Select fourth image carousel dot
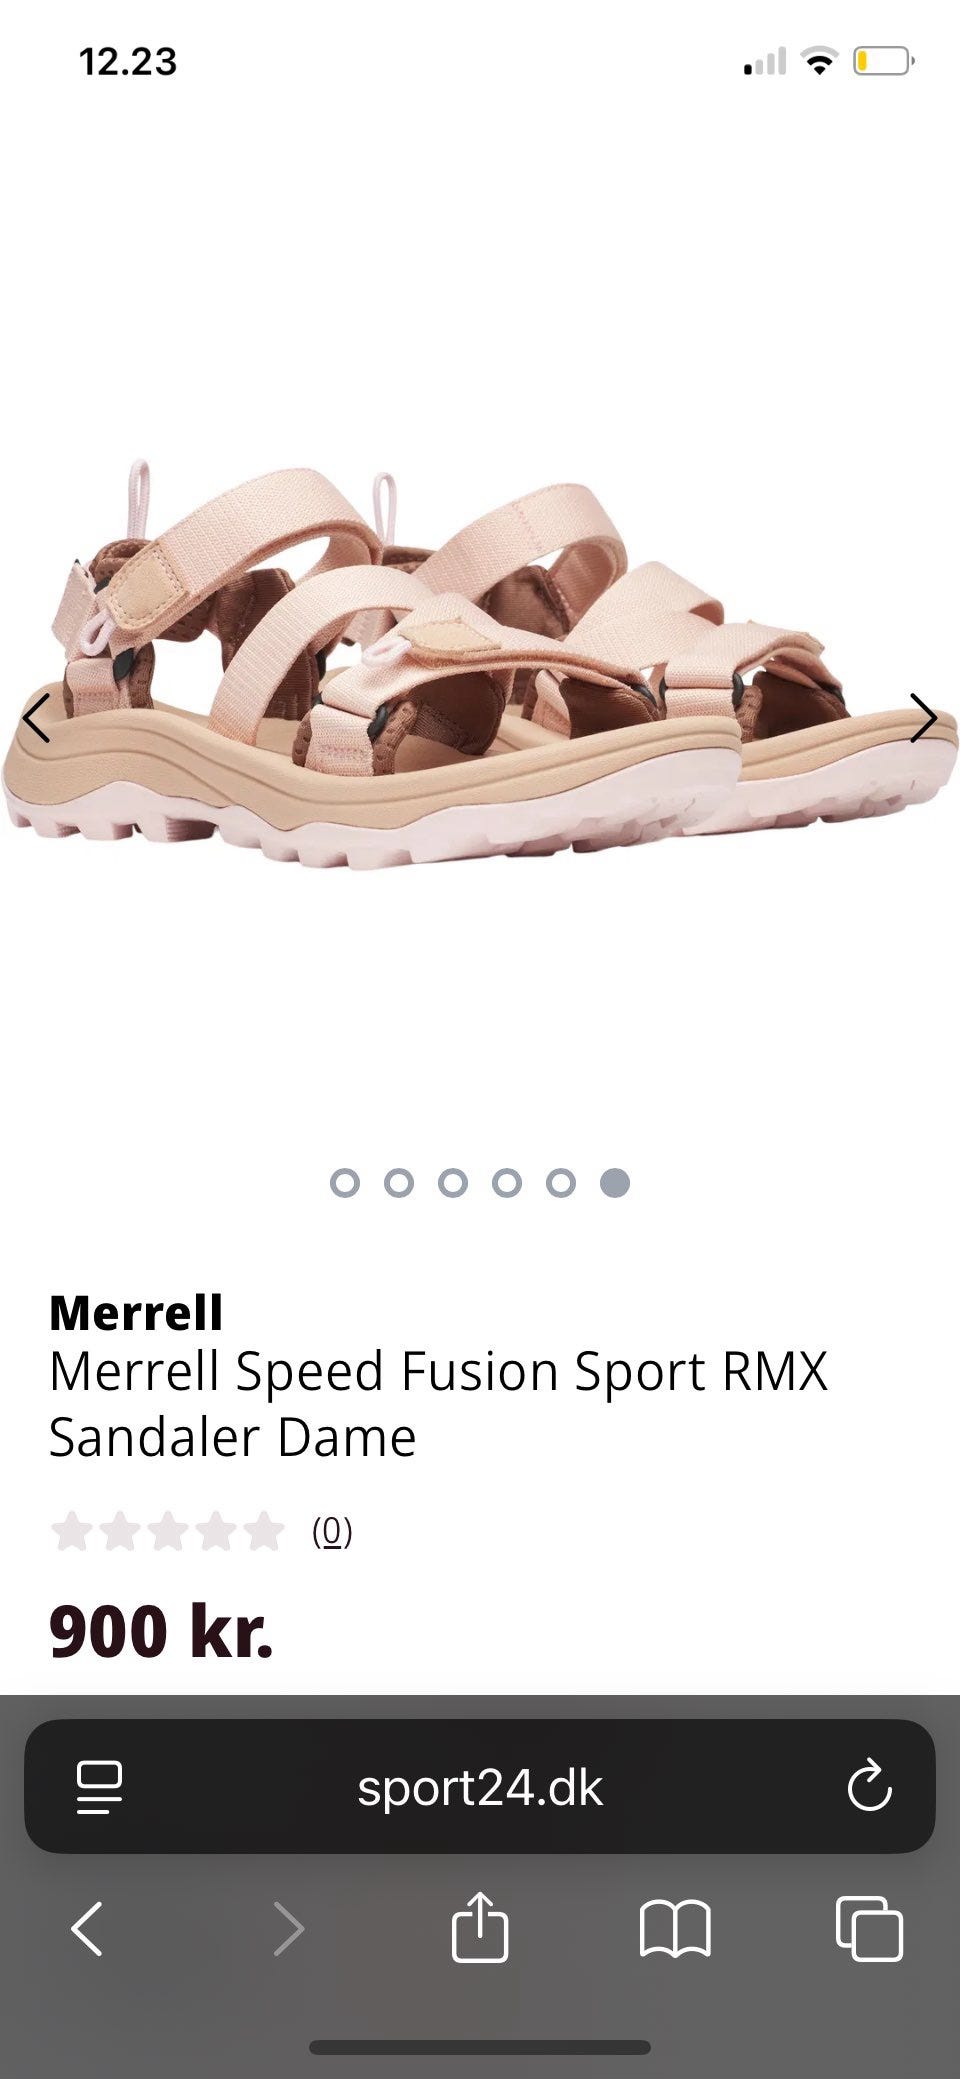Screen dimensions: 960x2079 point(507,1183)
